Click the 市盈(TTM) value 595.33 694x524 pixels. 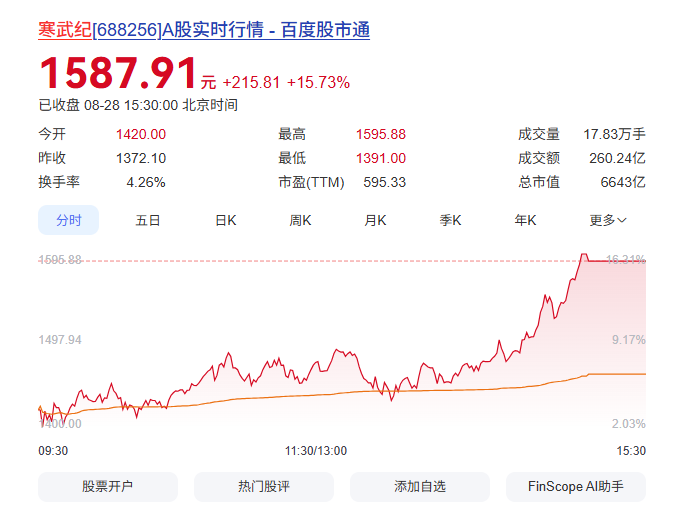point(384,182)
